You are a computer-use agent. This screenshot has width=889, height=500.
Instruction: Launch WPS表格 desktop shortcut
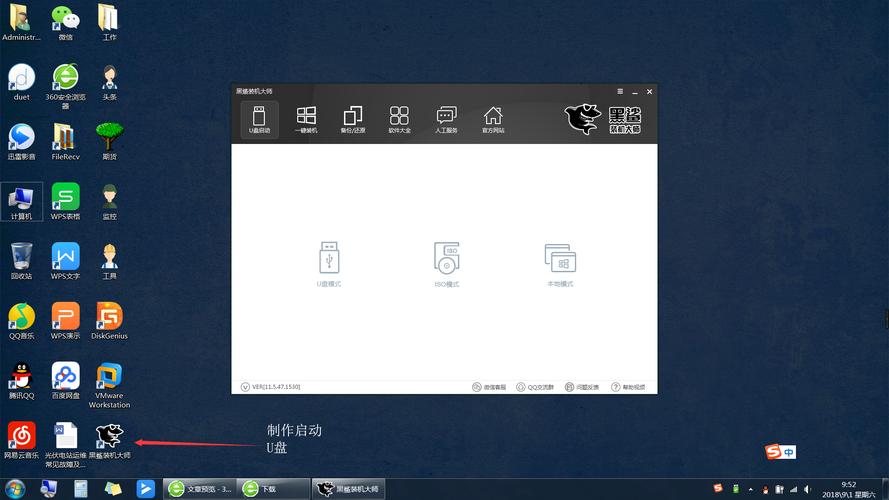pos(65,202)
